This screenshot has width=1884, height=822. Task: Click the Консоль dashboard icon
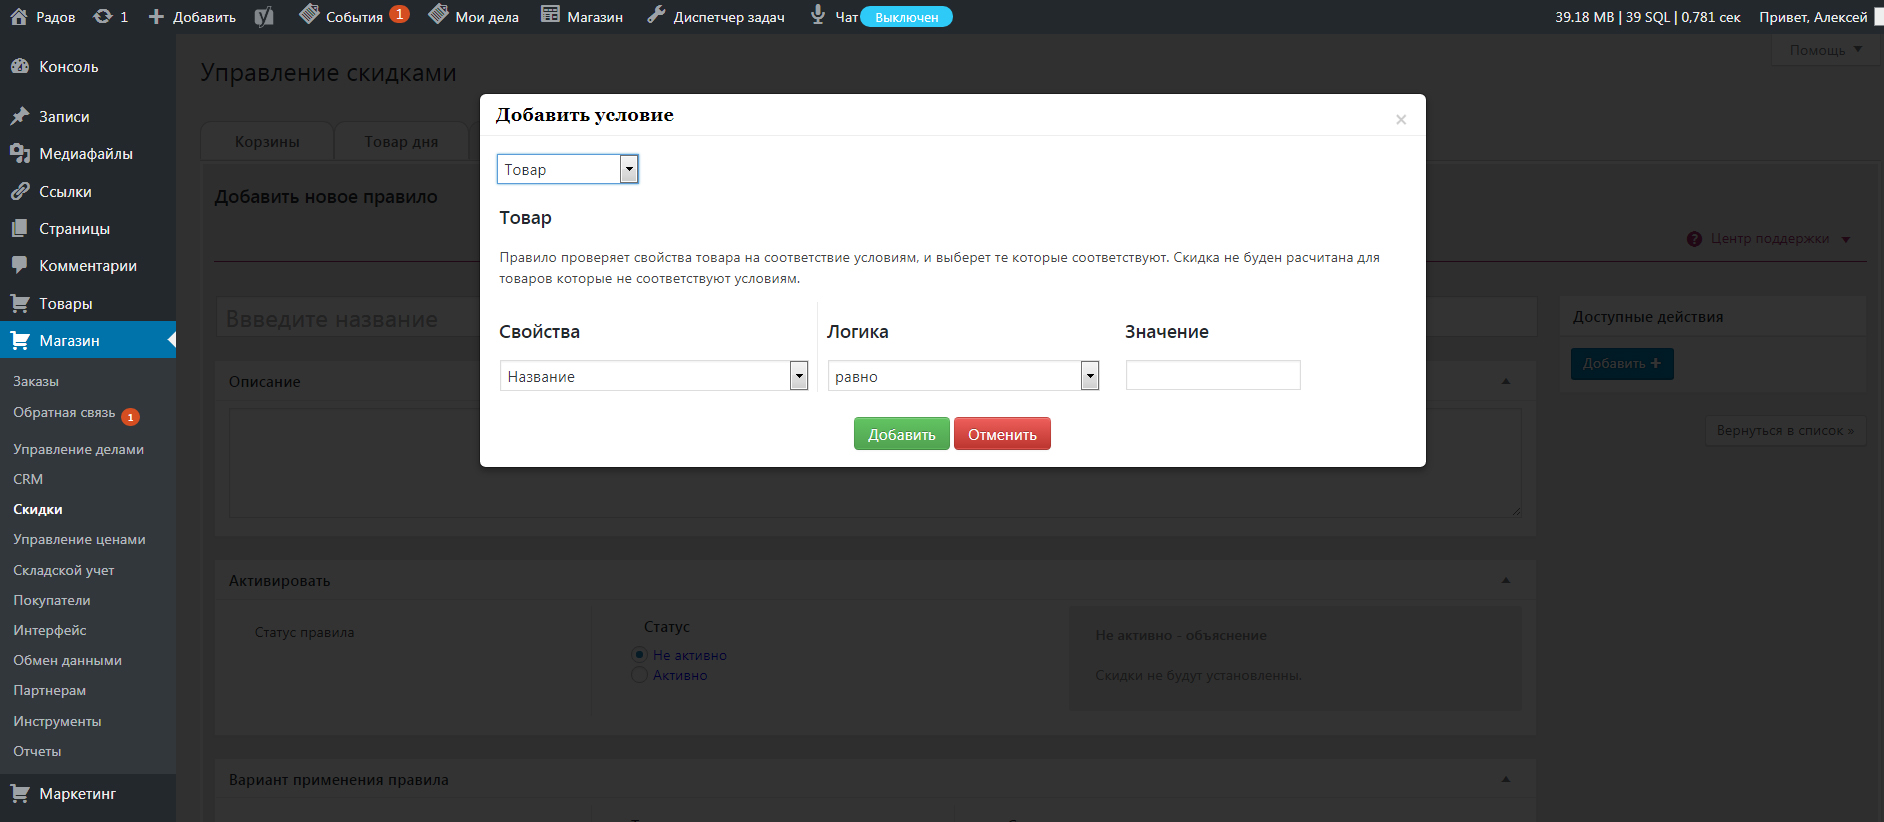20,66
